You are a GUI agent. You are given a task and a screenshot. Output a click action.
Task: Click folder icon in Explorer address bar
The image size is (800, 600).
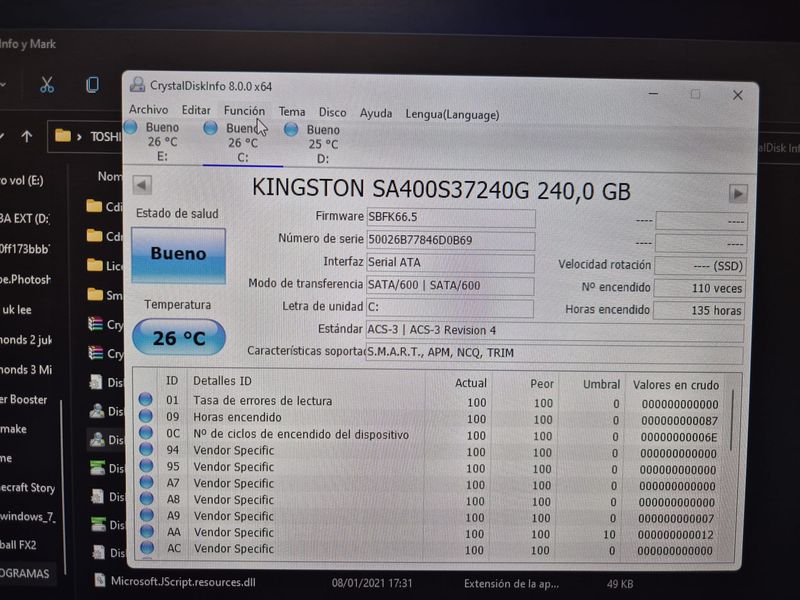(63, 136)
